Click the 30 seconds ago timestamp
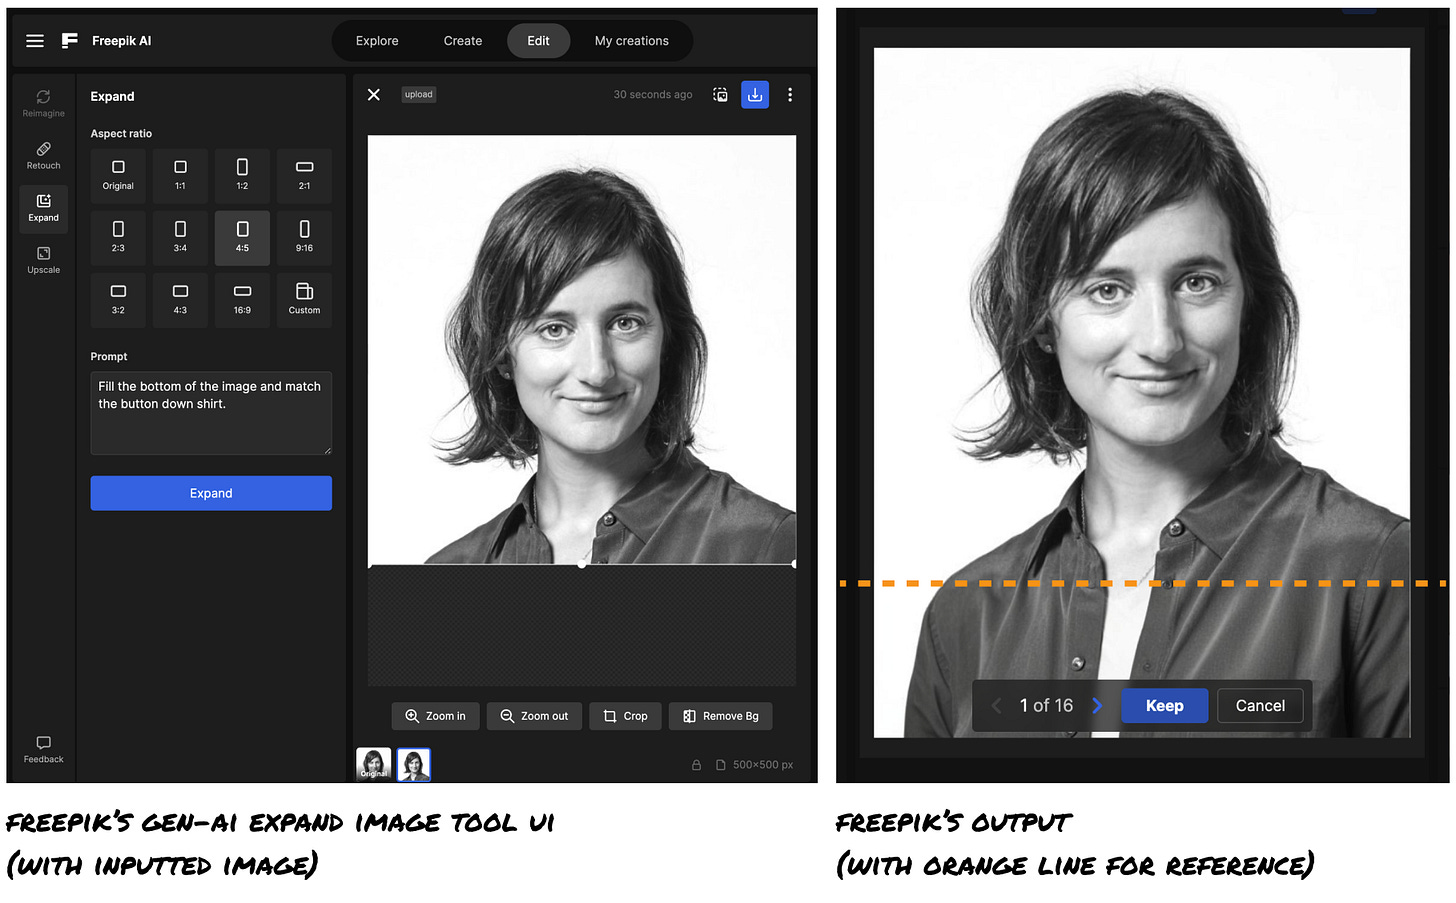Image resolution: width=1456 pixels, height=903 pixels. click(x=653, y=95)
